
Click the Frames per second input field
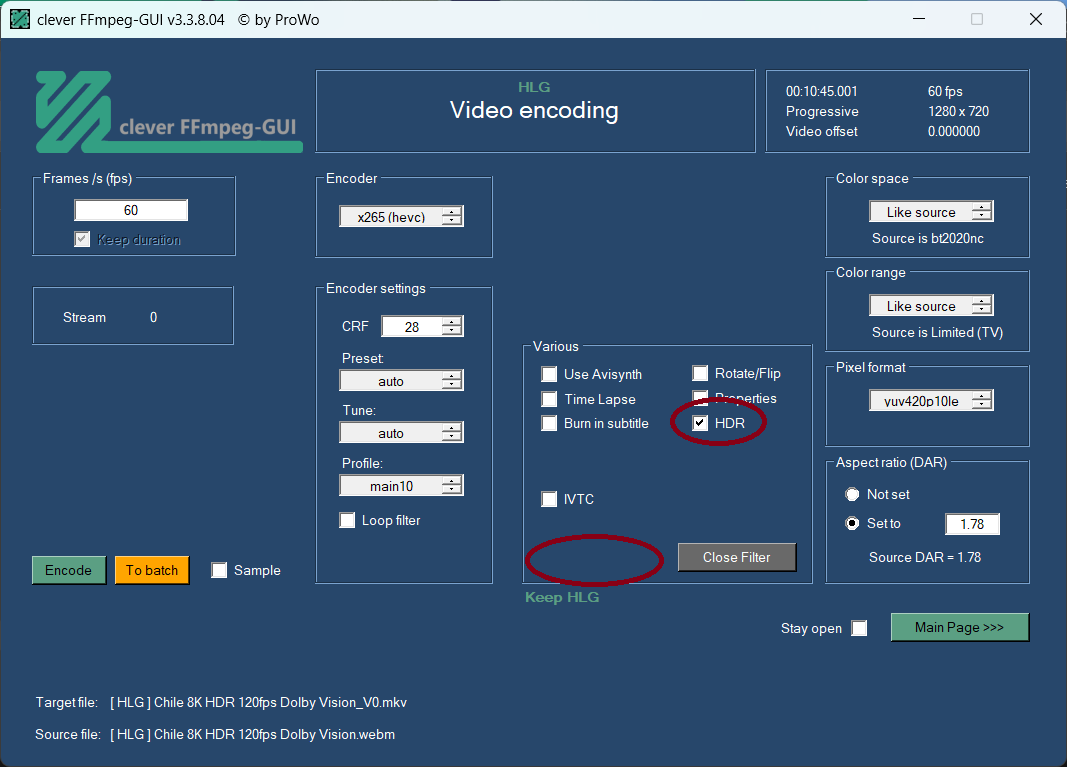point(131,210)
